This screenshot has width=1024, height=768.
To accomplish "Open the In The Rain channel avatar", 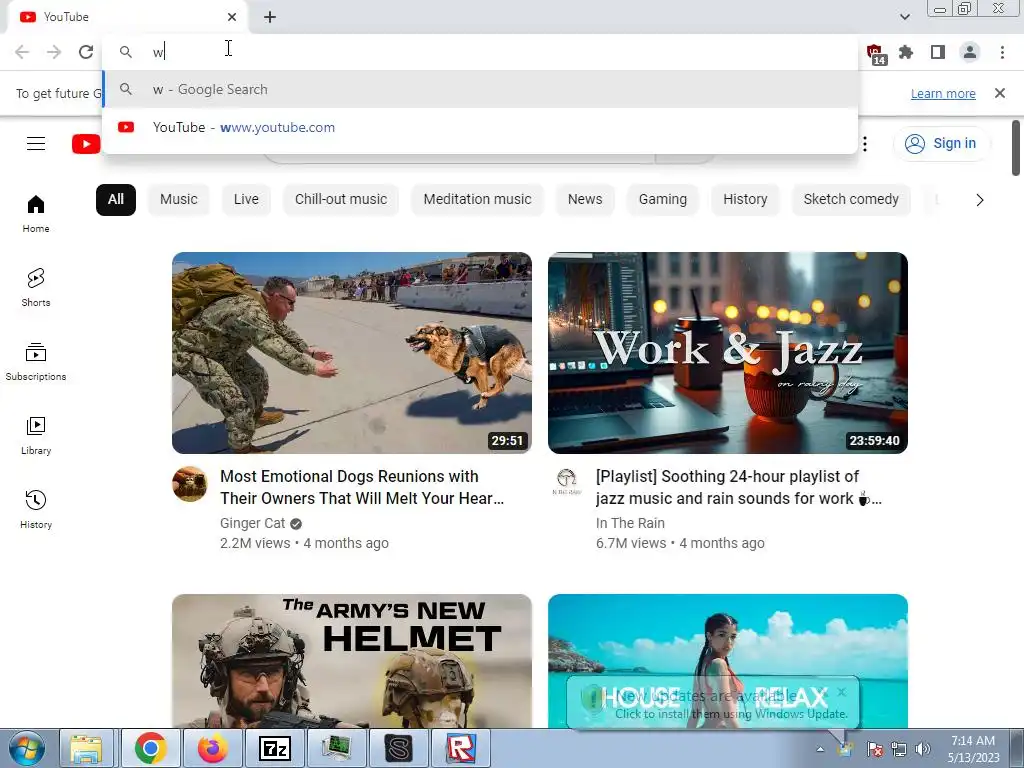I will [566, 483].
